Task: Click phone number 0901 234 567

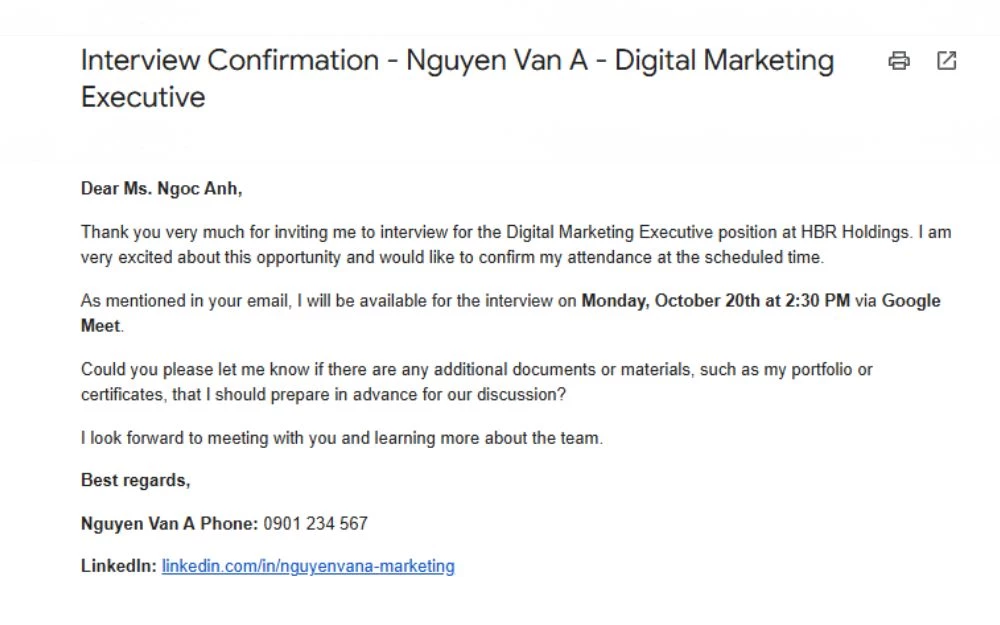Action: (x=315, y=524)
